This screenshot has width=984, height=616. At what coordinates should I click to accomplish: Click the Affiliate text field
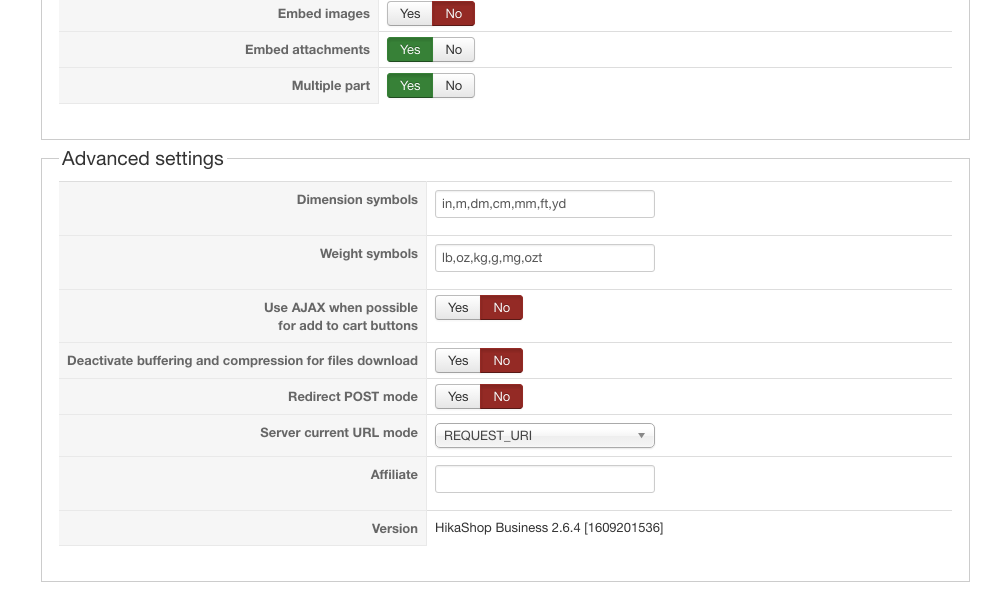pos(545,479)
